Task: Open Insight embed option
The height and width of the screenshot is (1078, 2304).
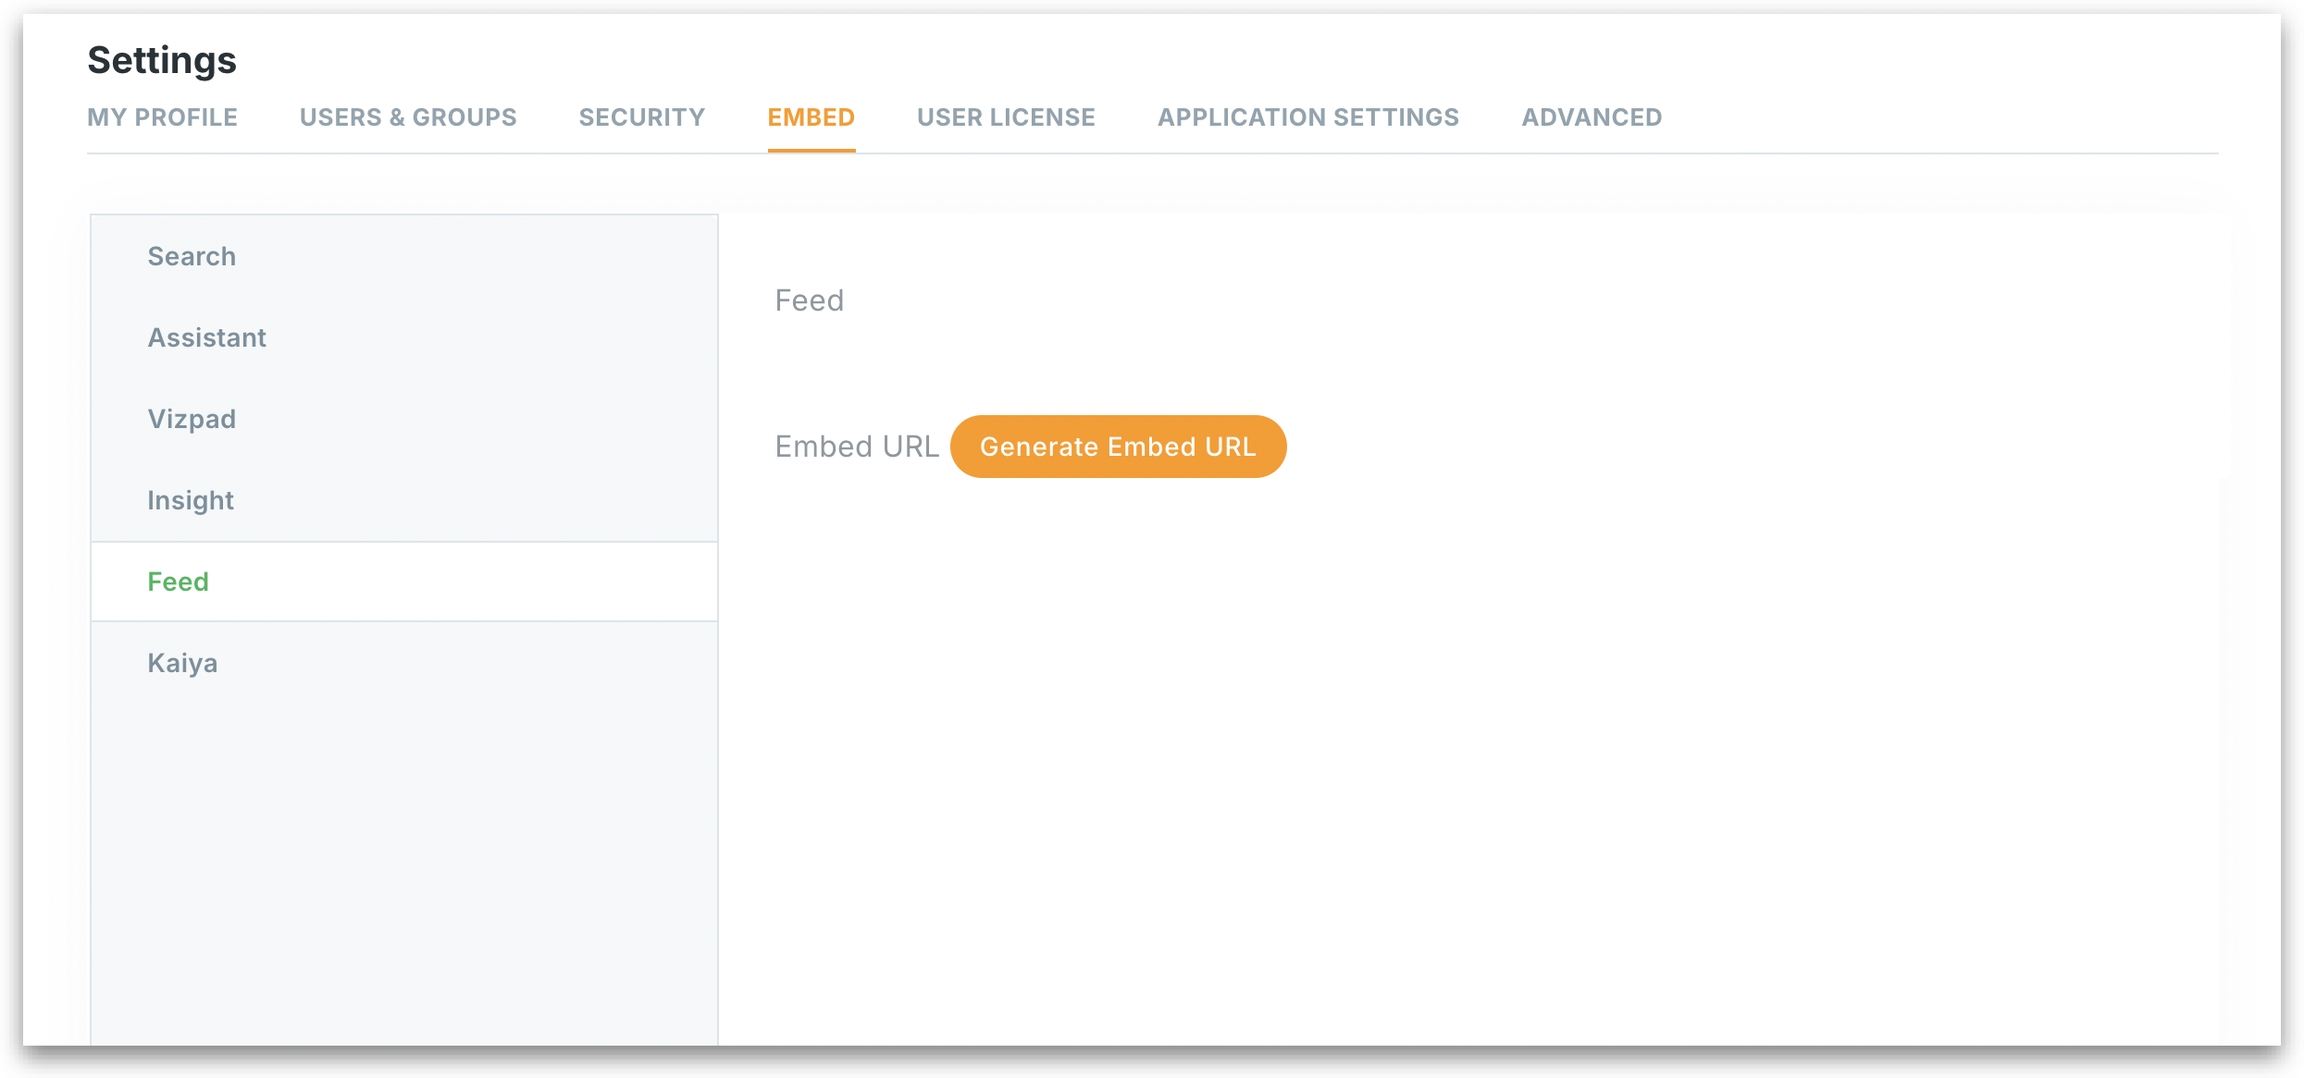Action: tap(190, 500)
